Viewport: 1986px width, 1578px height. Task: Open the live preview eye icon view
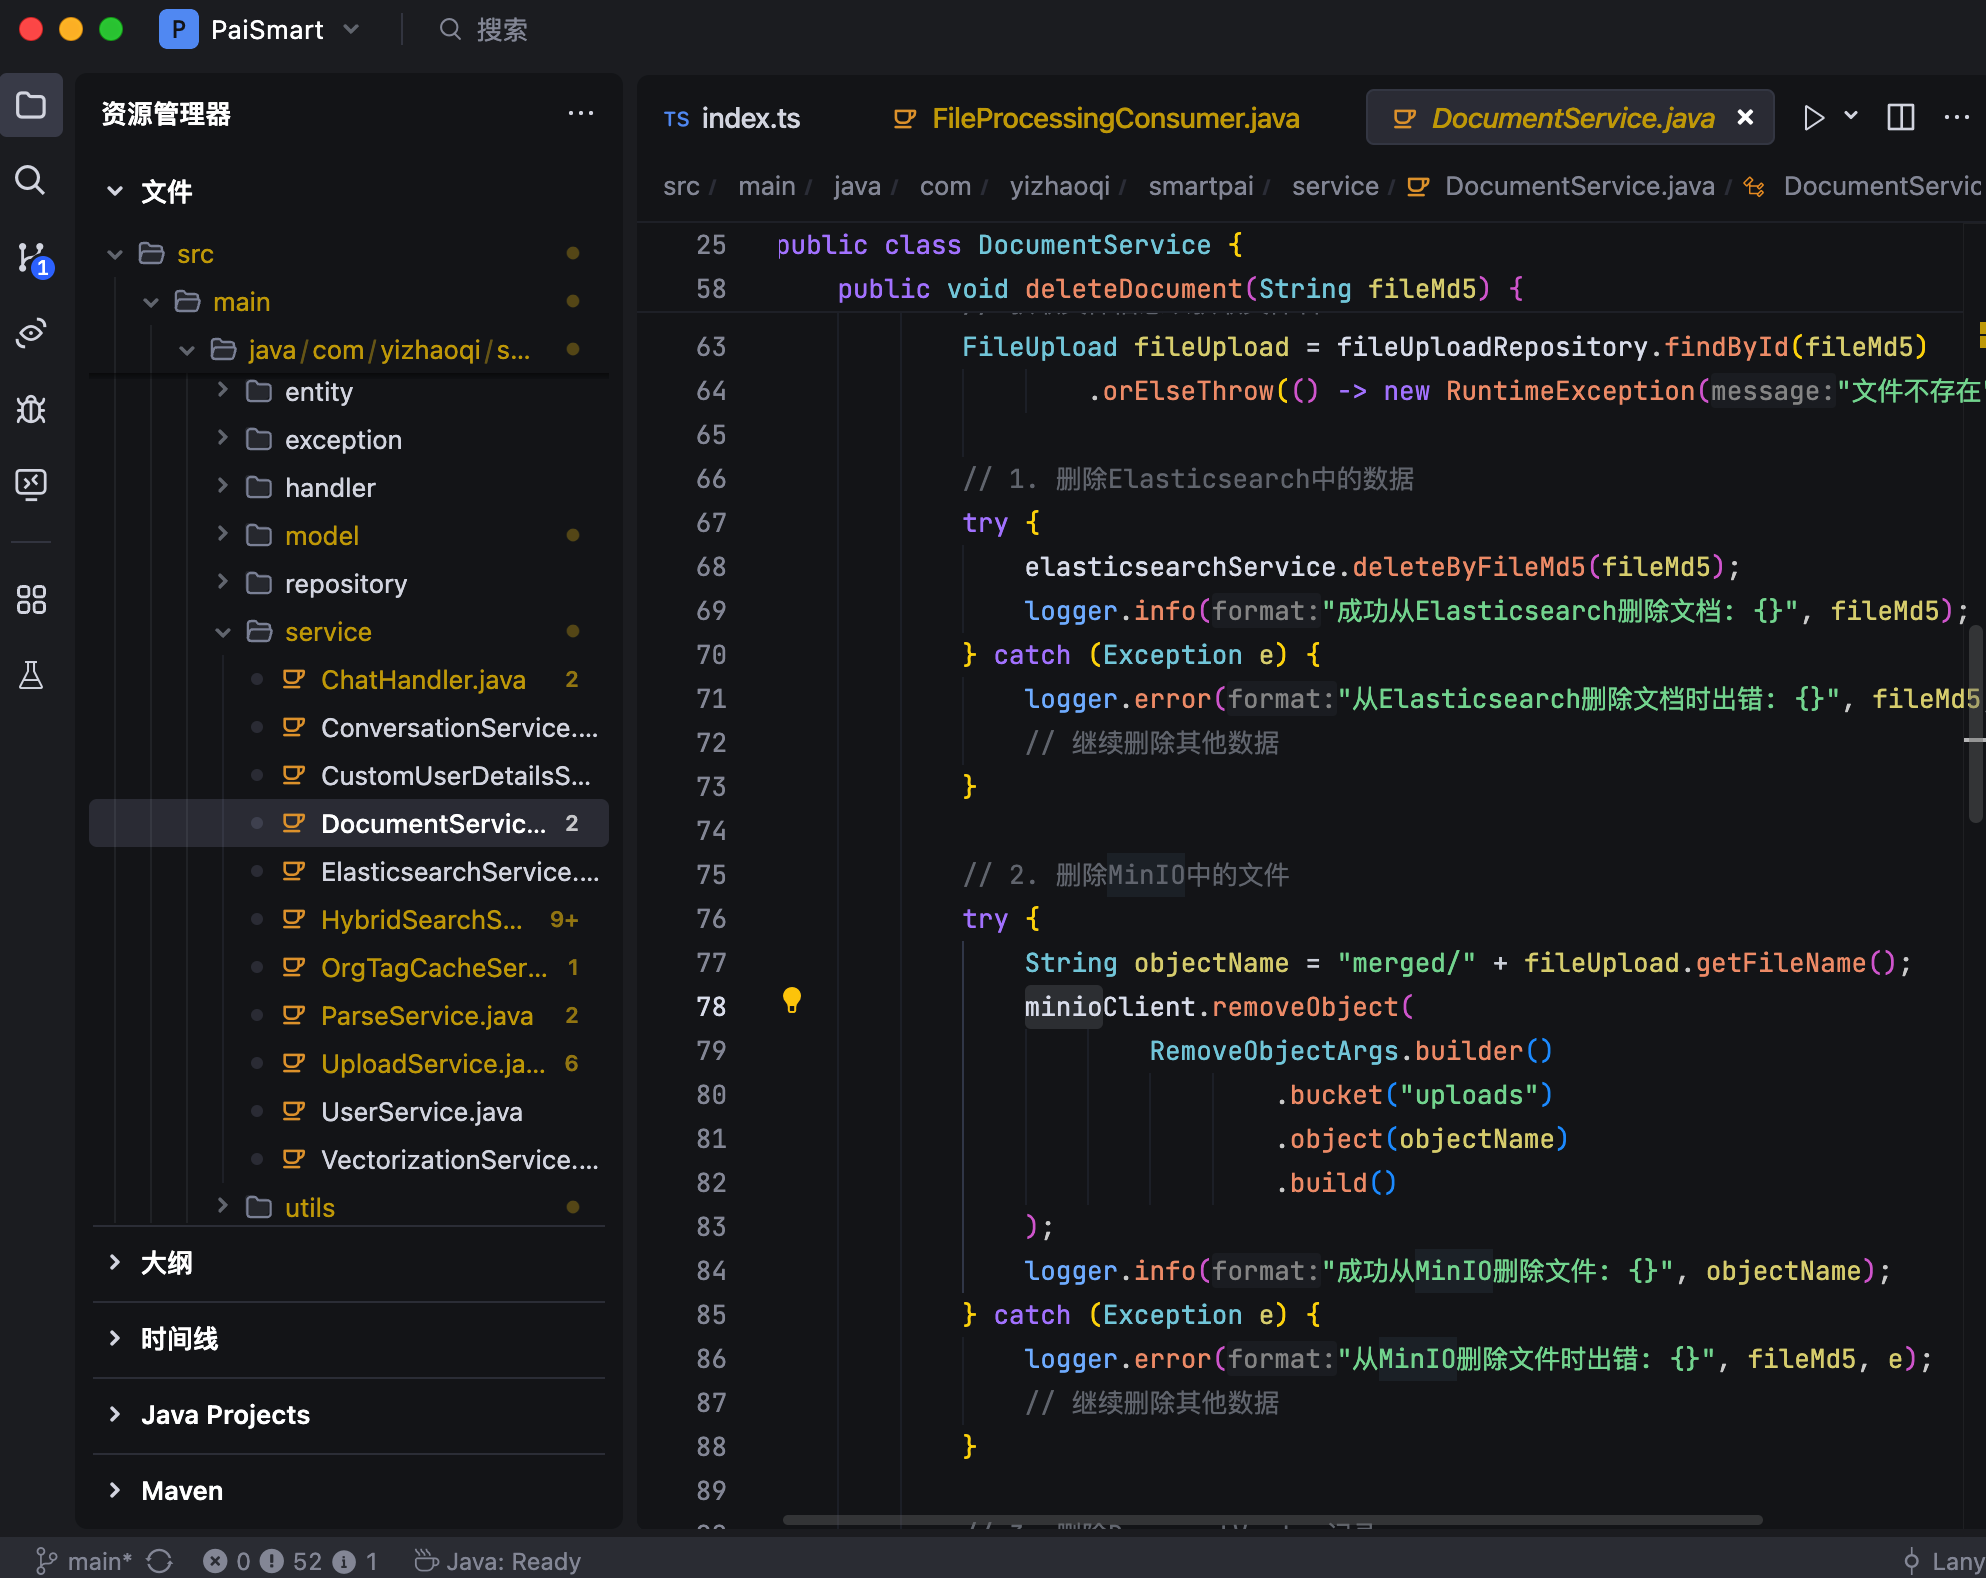31,333
